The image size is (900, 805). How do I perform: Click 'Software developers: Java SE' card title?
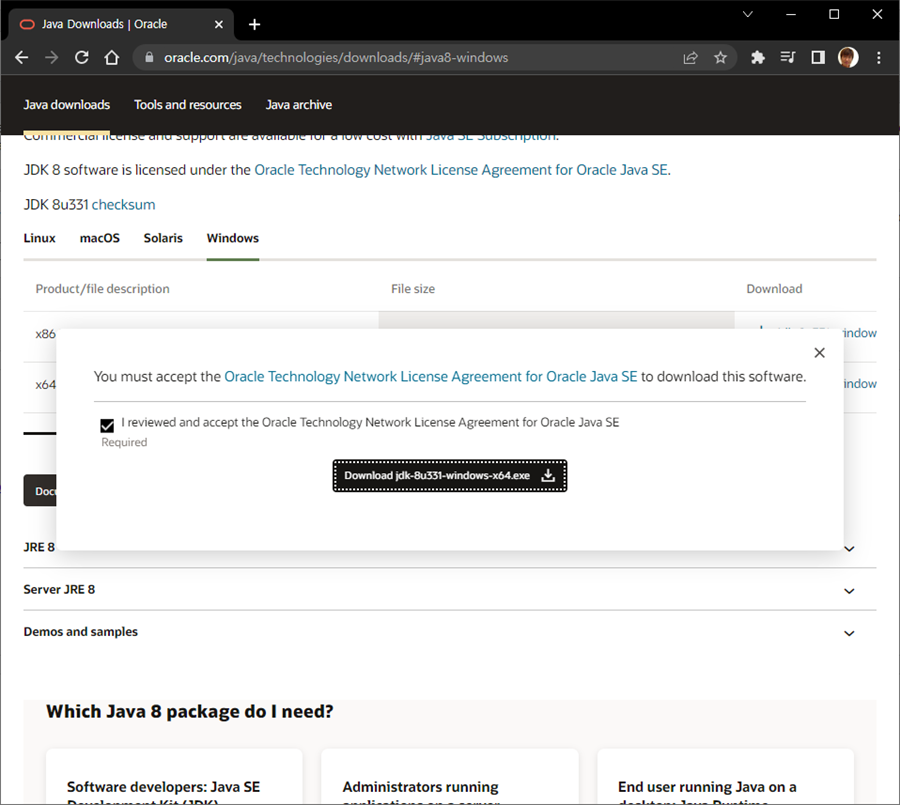coord(164,787)
